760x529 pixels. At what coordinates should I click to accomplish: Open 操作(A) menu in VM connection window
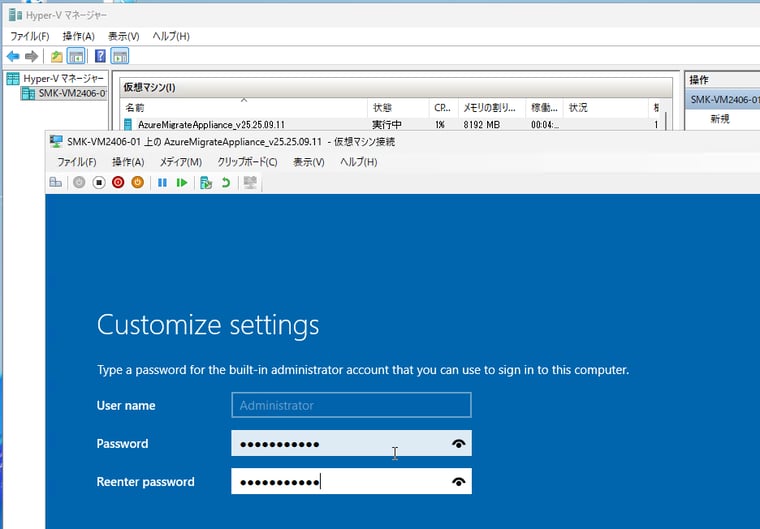pyautogui.click(x=128, y=162)
